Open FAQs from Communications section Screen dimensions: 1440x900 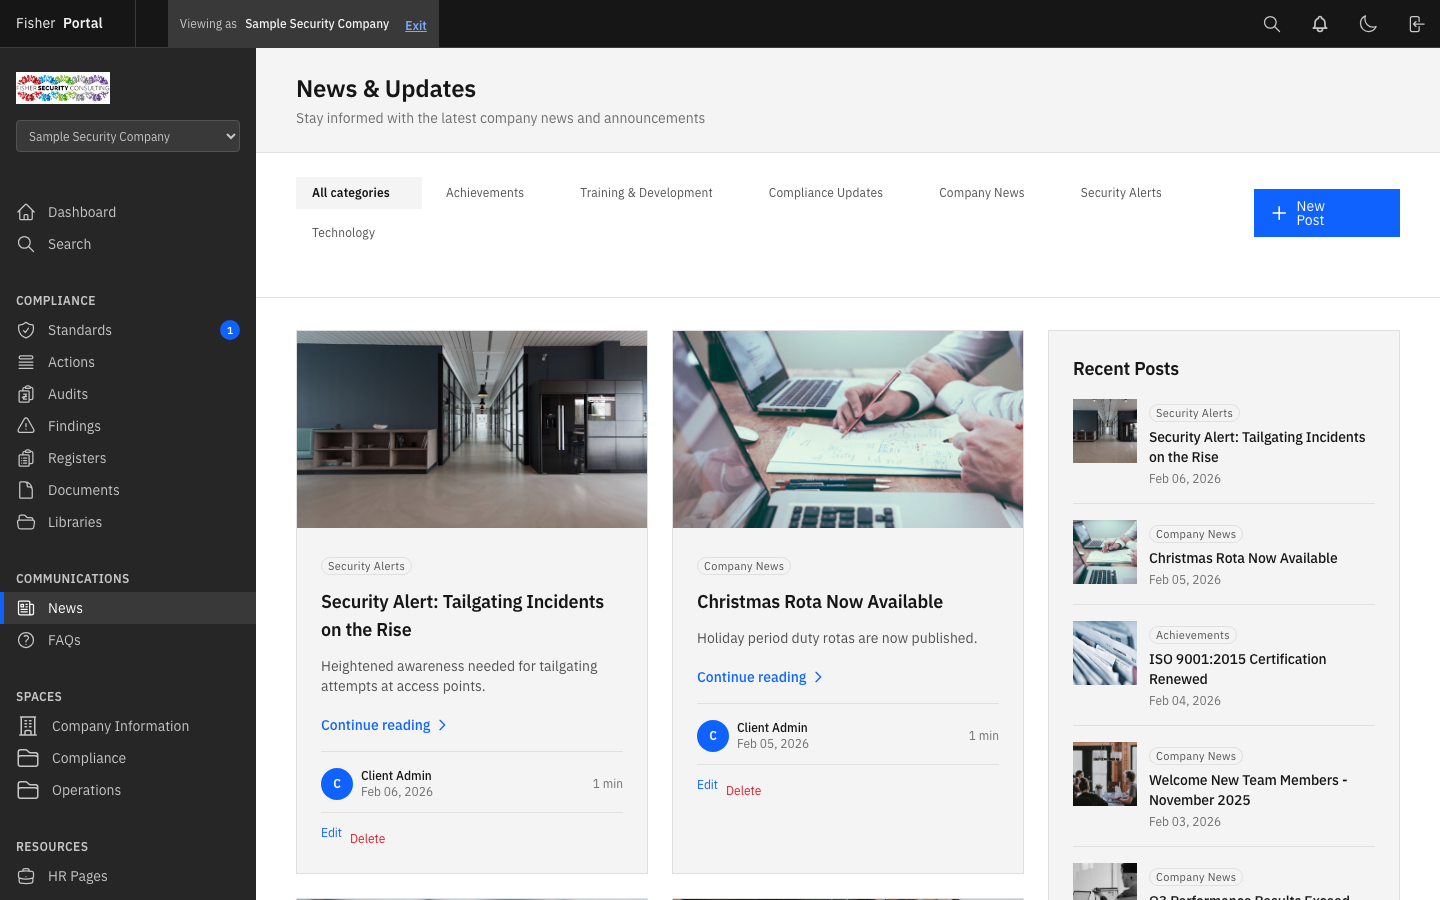coord(64,640)
